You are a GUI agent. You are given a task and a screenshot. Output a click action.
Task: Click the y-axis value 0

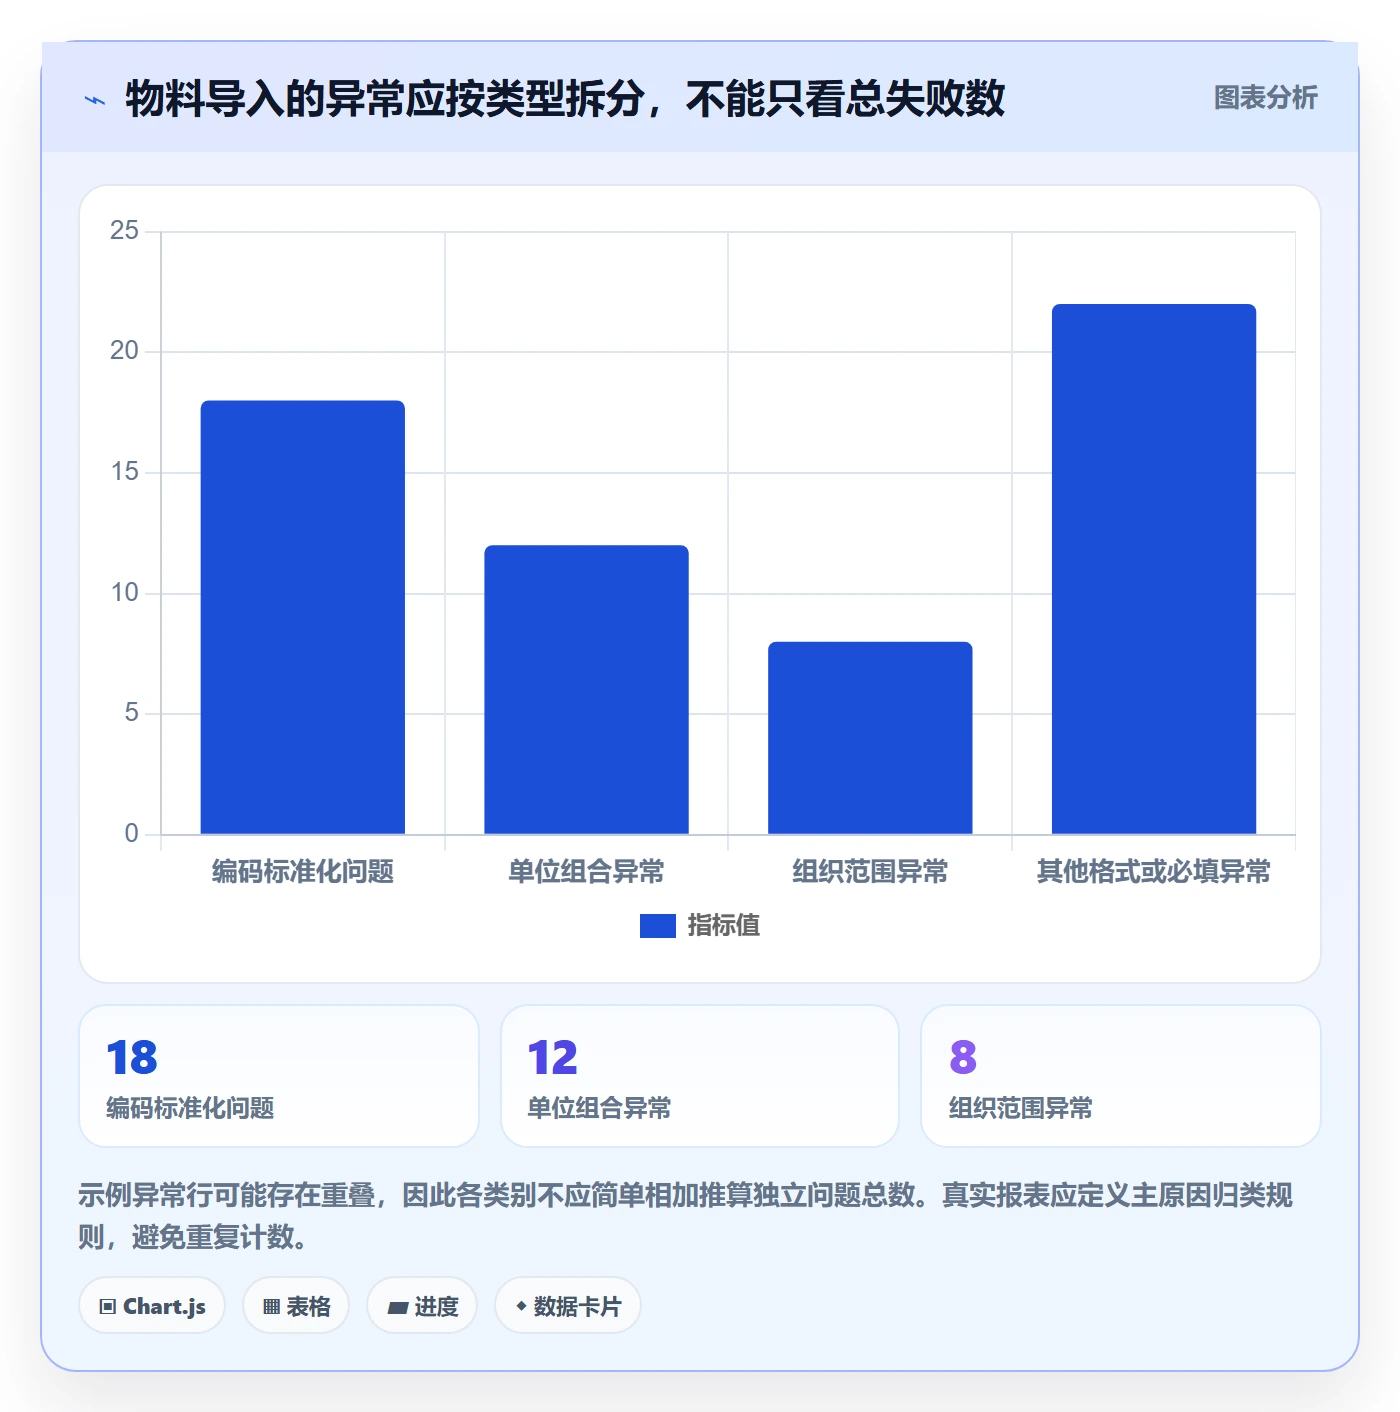pyautogui.click(x=131, y=834)
